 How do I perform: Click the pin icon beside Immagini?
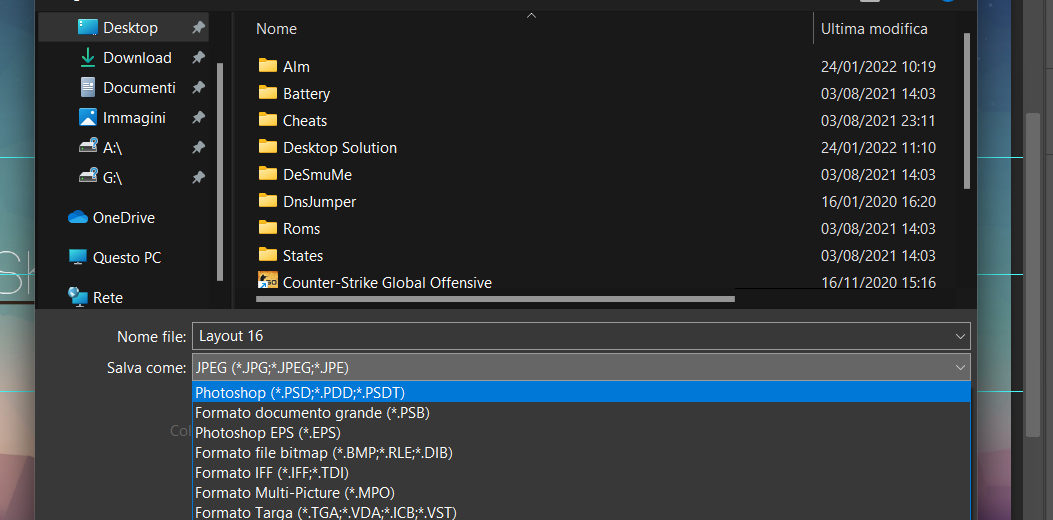(x=198, y=118)
